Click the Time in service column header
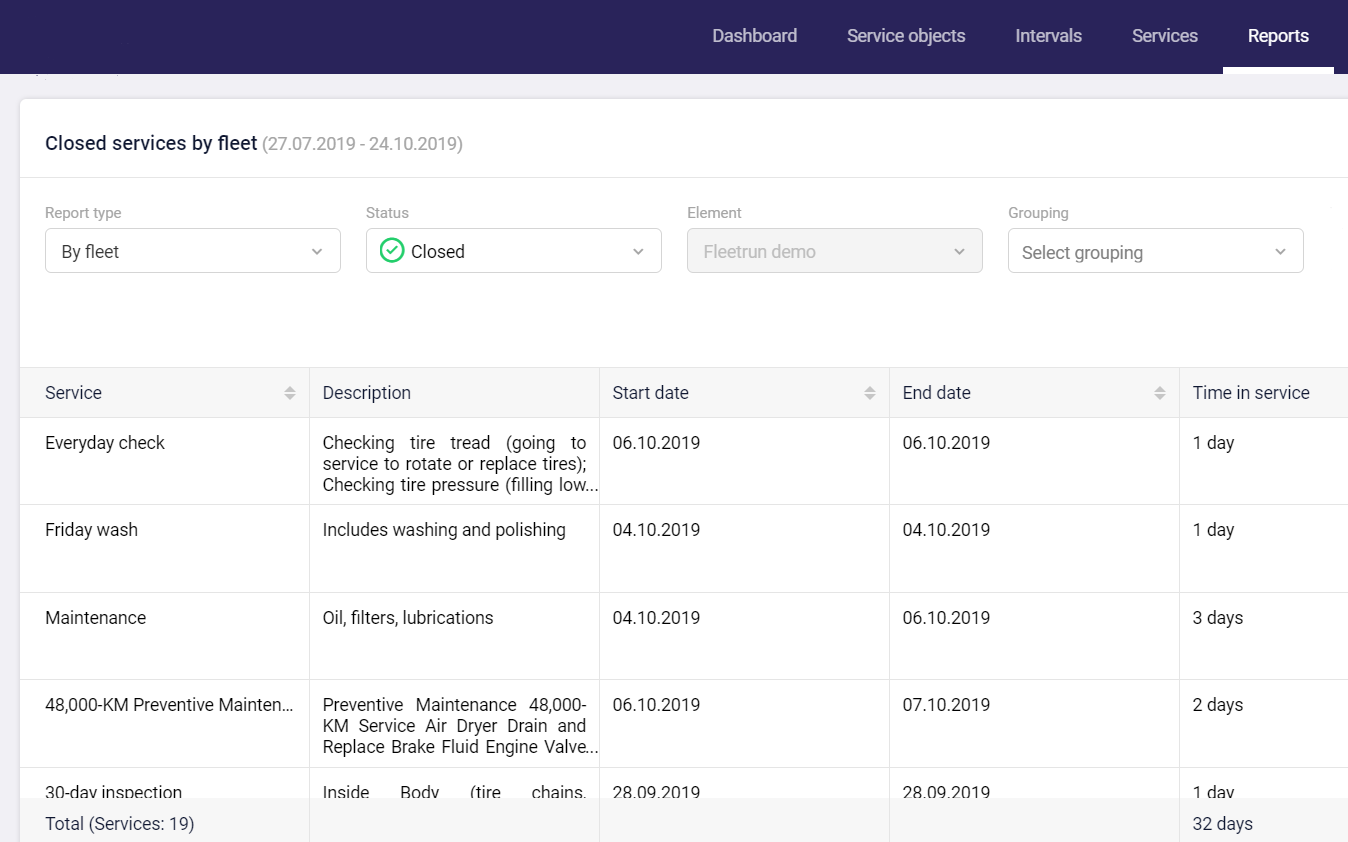Screen dimensions: 1348x842 (1250, 393)
